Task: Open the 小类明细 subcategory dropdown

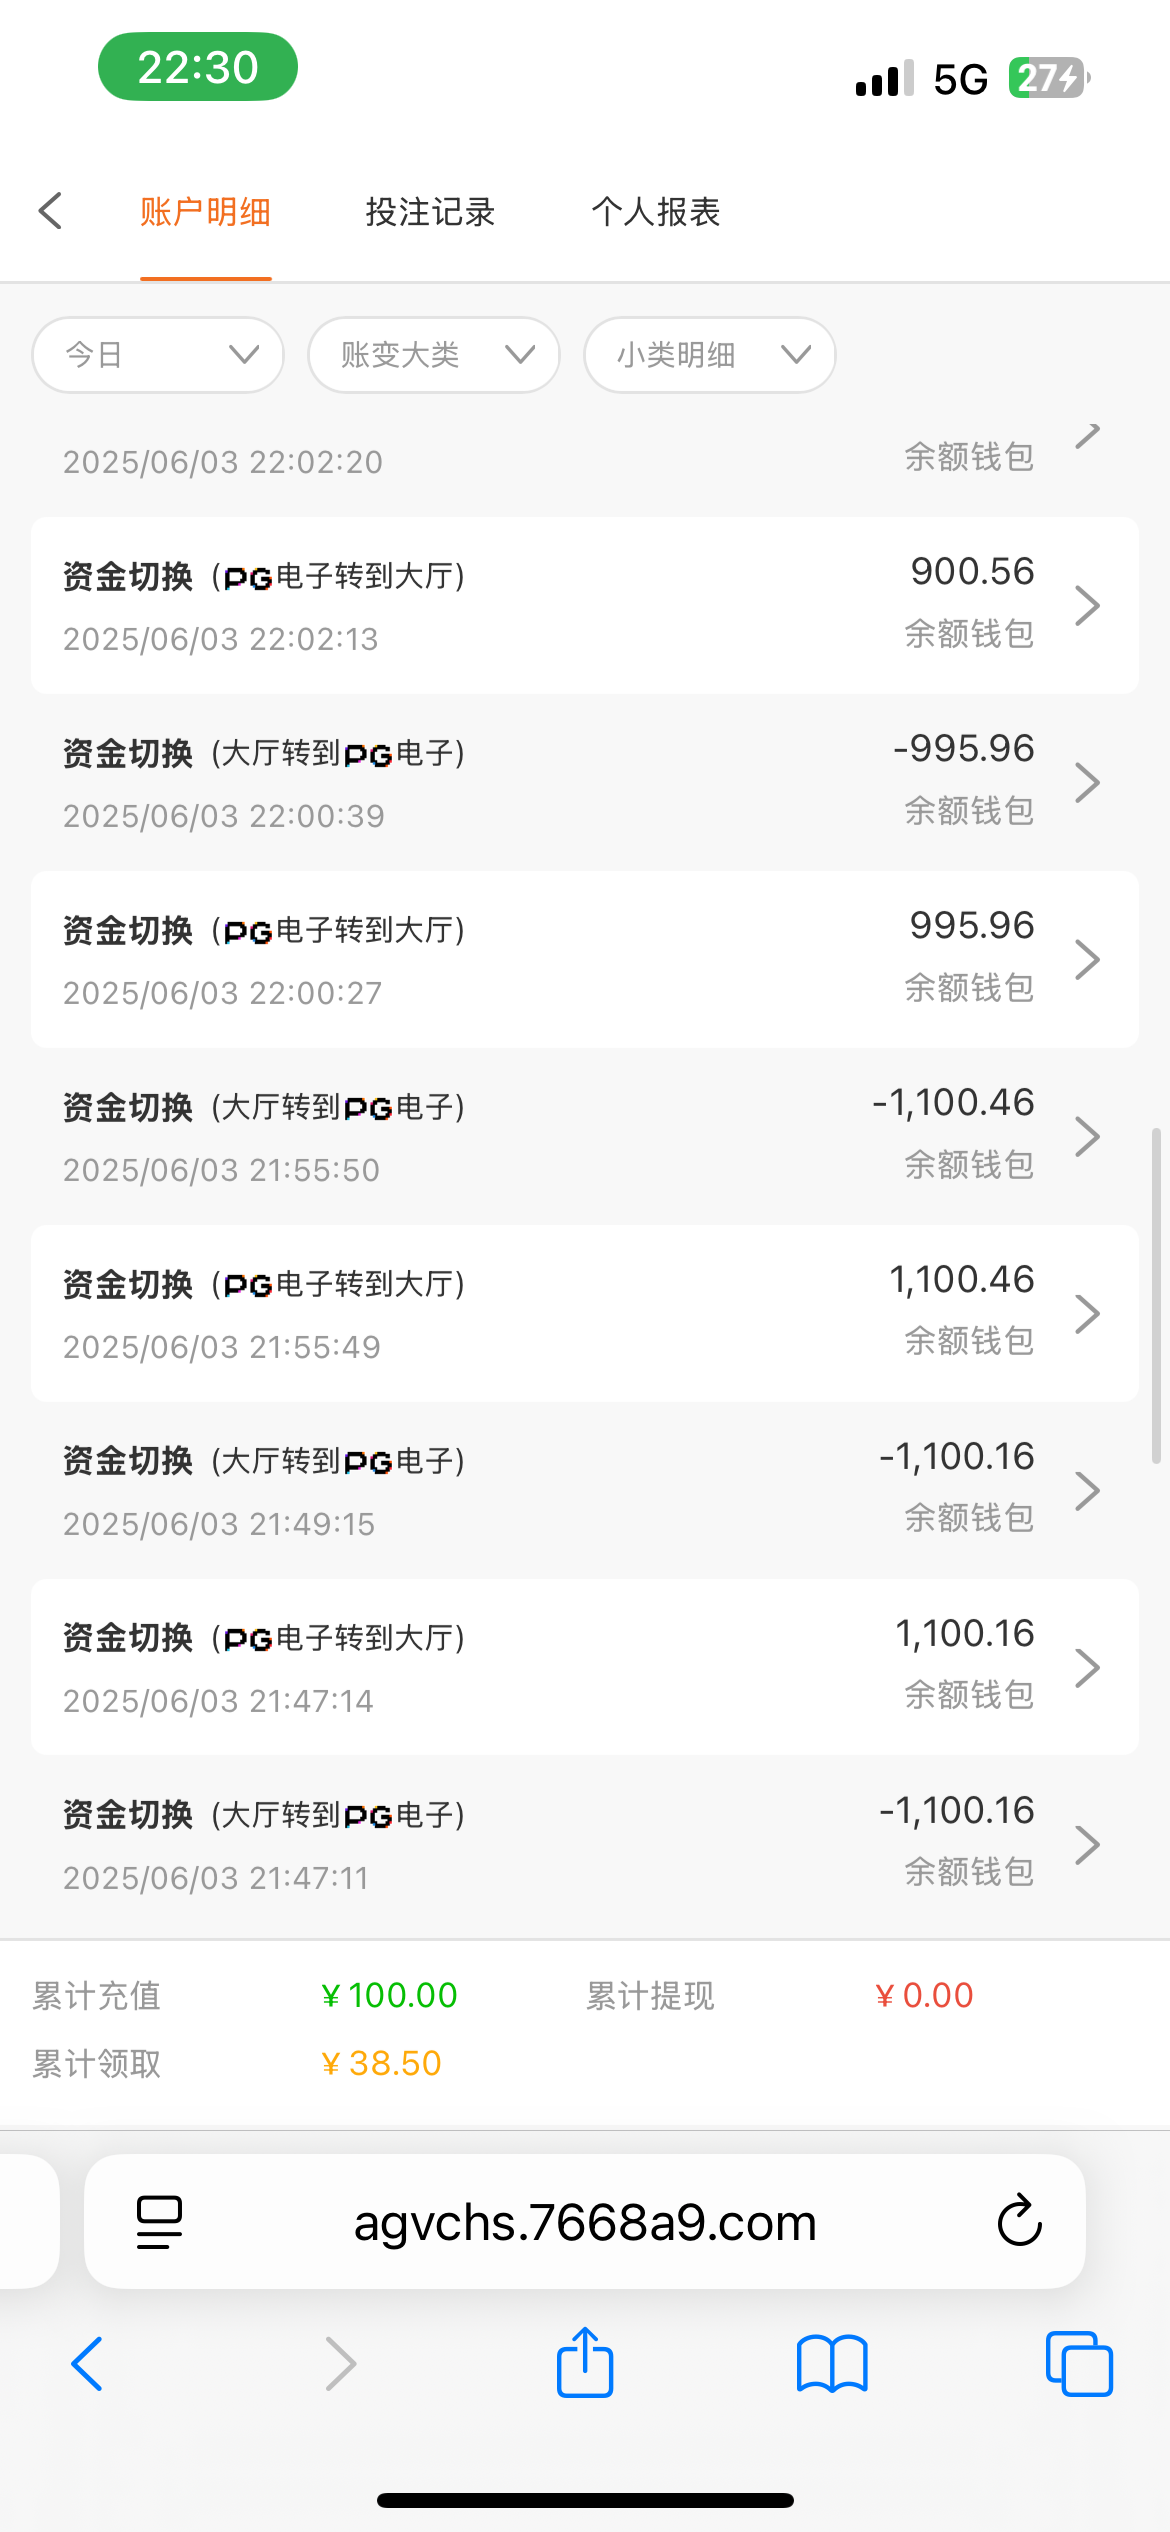Action: click(710, 355)
